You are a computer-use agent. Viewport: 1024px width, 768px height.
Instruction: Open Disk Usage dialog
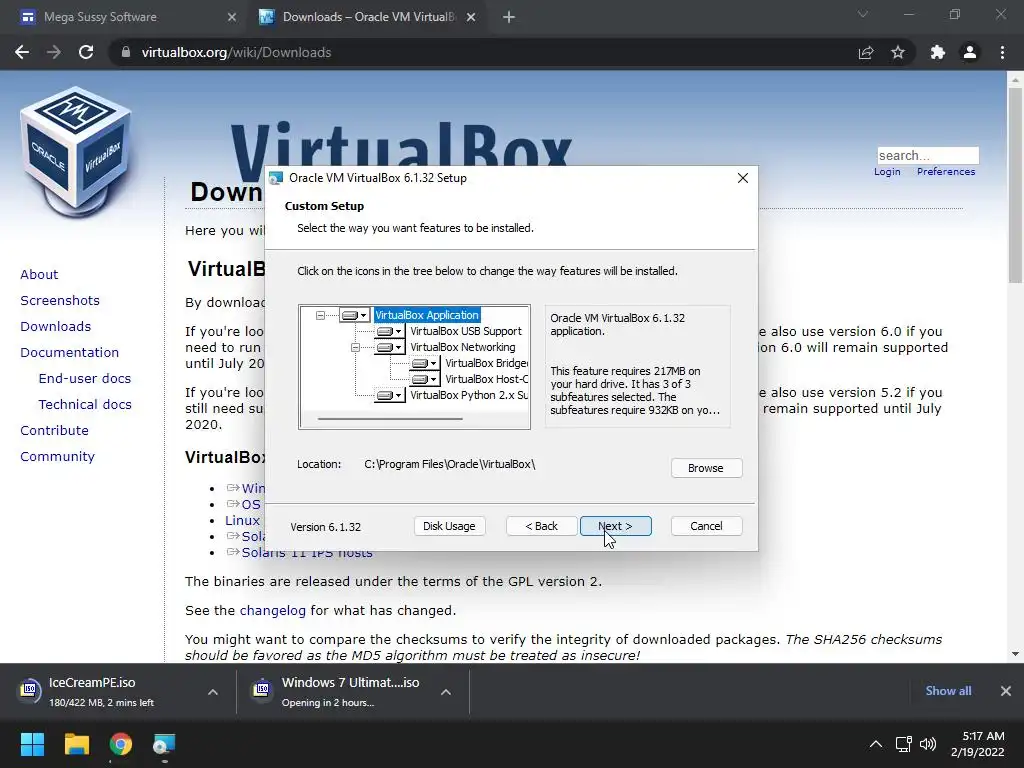click(449, 526)
